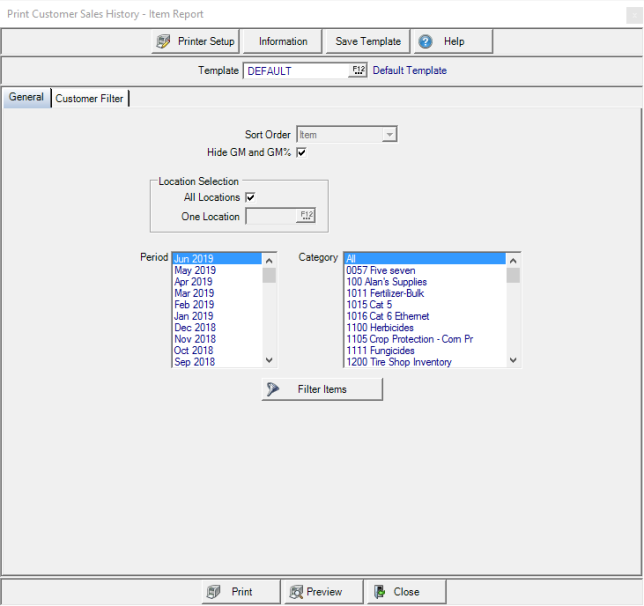The width and height of the screenshot is (644, 606).
Task: Click the Preview magnifier icon
Action: point(295,592)
